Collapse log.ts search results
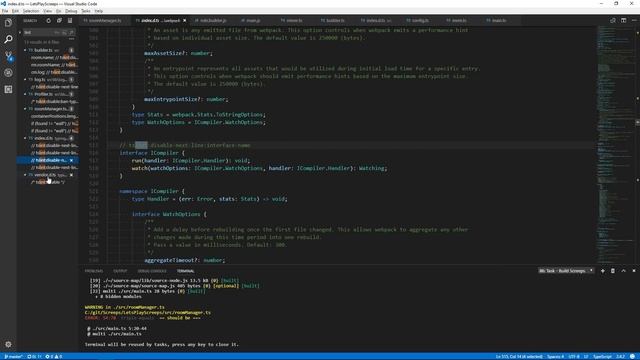Viewport: 640px width, 360px height. [x=25, y=80]
